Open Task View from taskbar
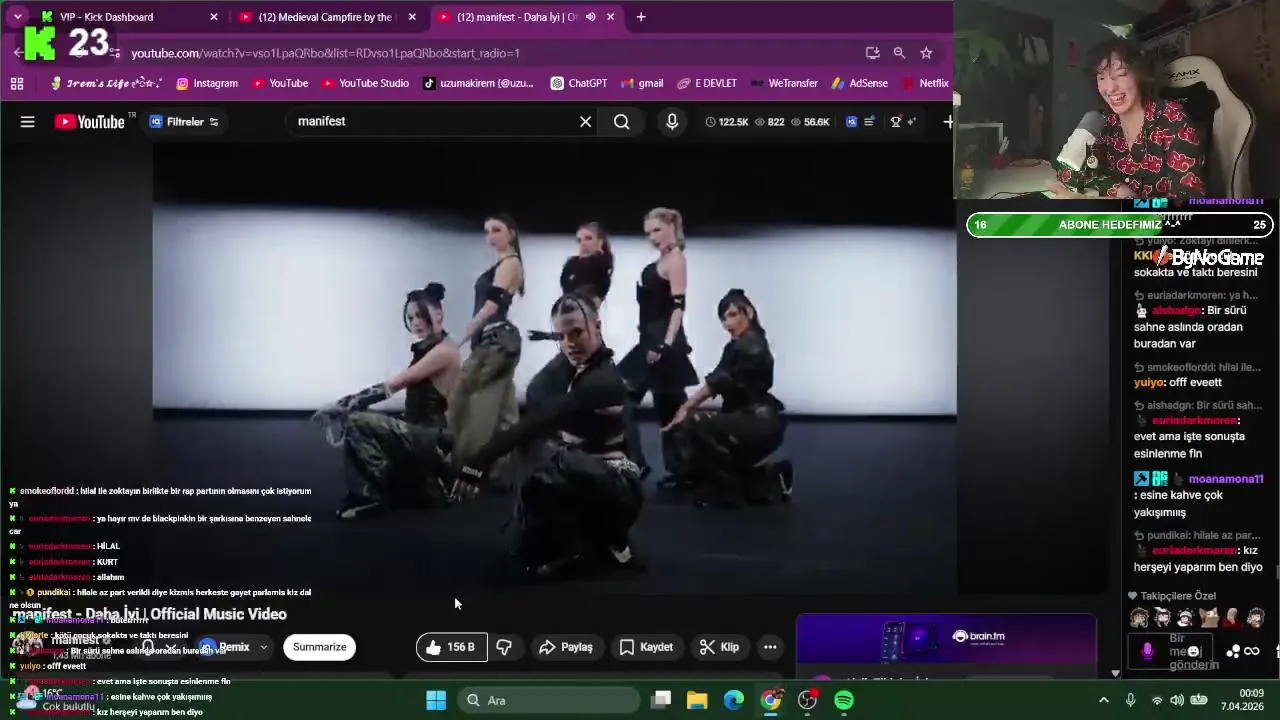Viewport: 1280px width, 720px height. click(x=661, y=701)
